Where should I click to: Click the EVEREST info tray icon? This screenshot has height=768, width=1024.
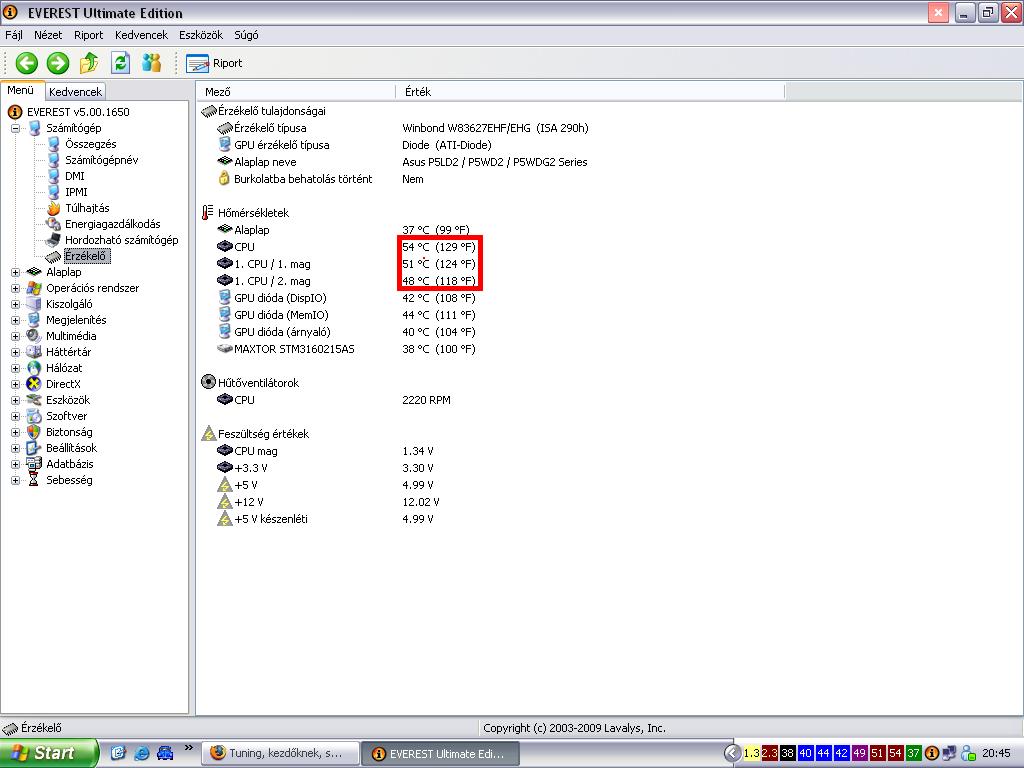tap(931, 753)
